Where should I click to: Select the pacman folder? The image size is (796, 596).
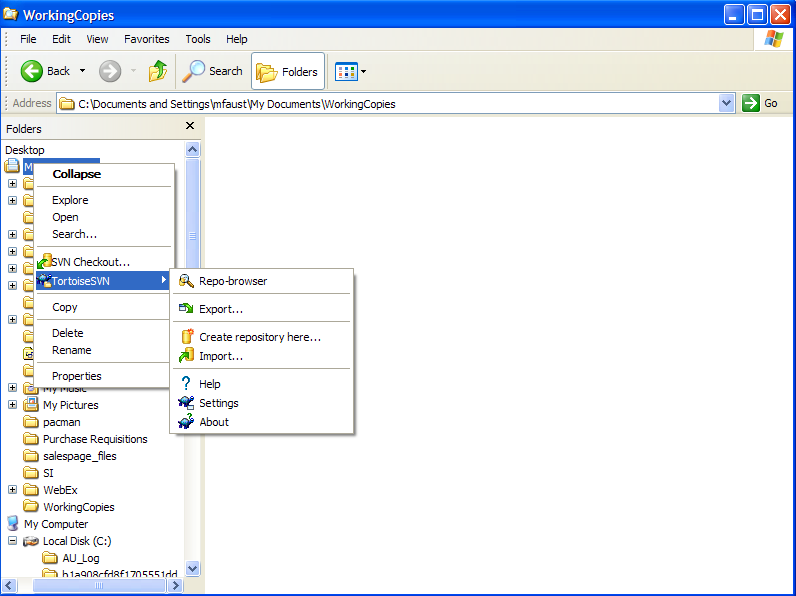point(61,422)
